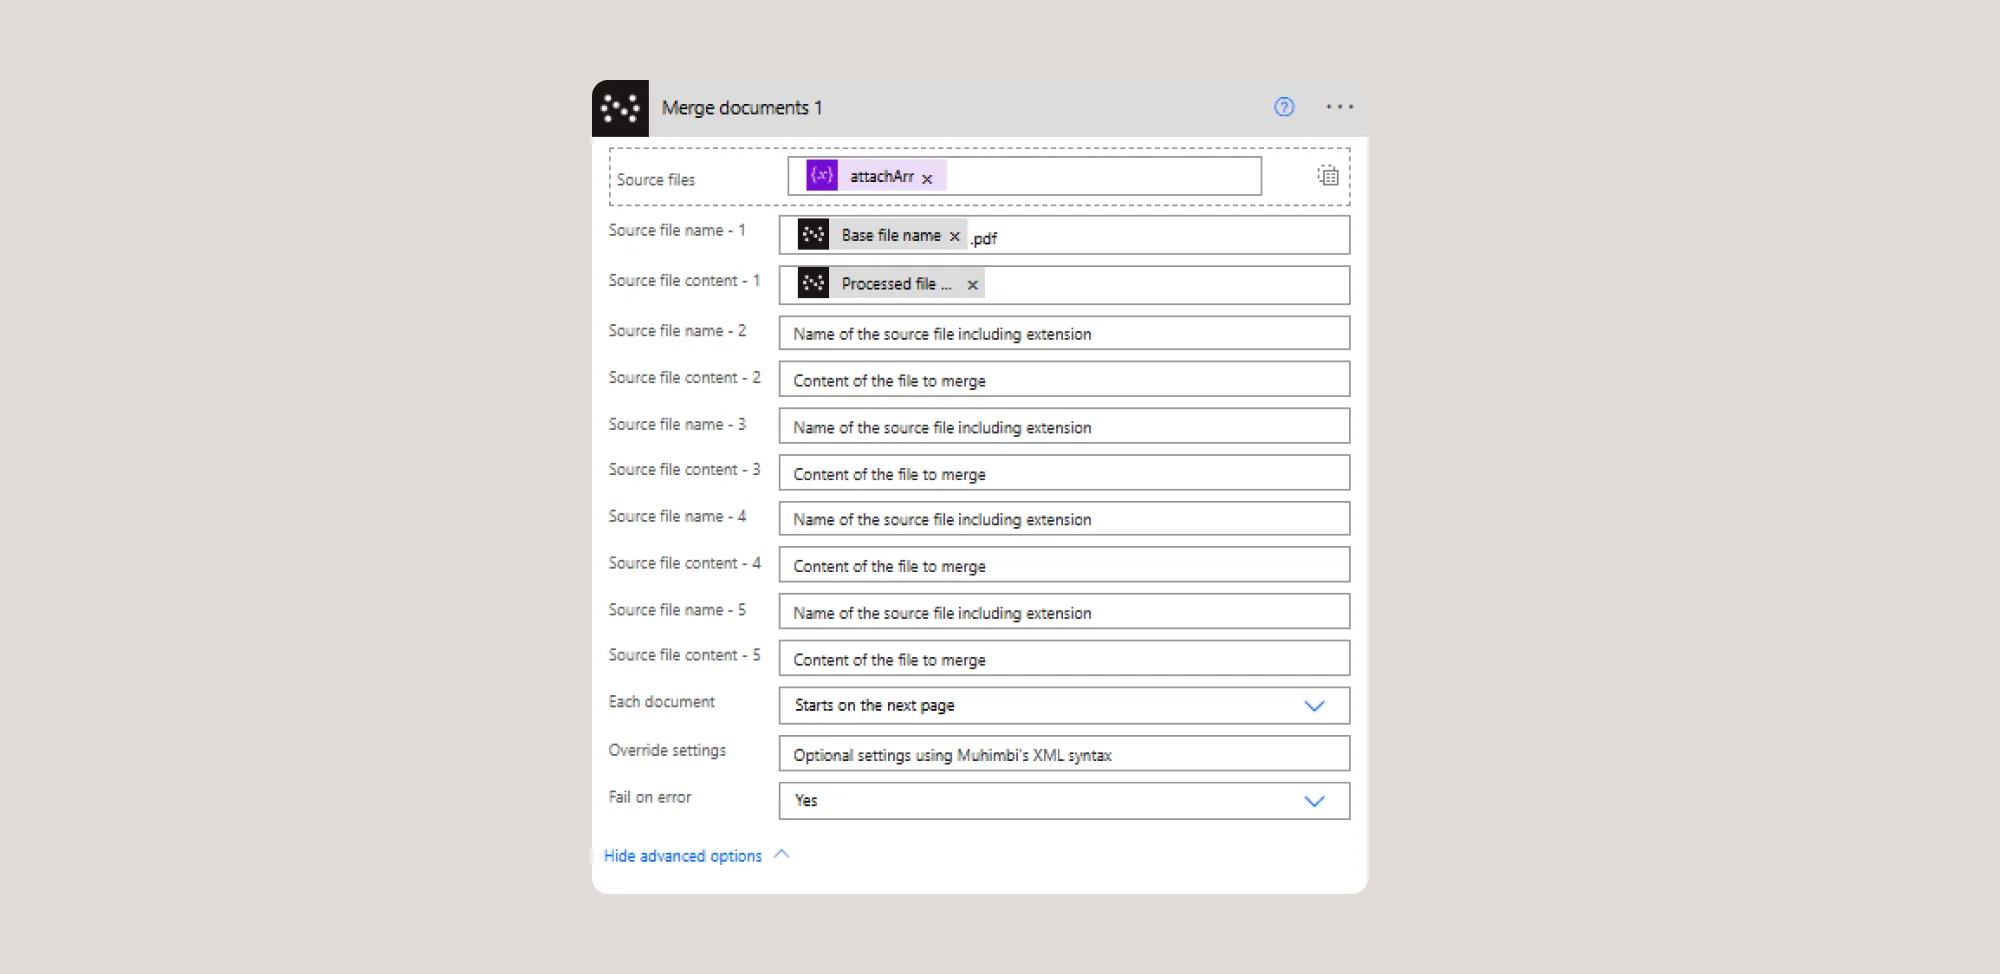Image resolution: width=2000 pixels, height=974 pixels.
Task: Remove the Processed file content token
Action: 972,285
